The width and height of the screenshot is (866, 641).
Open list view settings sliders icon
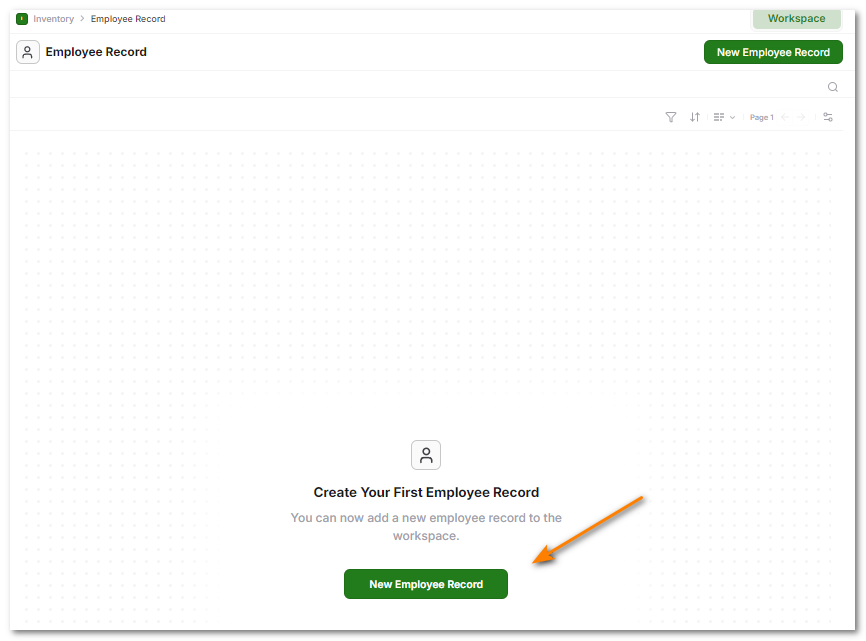click(x=828, y=117)
